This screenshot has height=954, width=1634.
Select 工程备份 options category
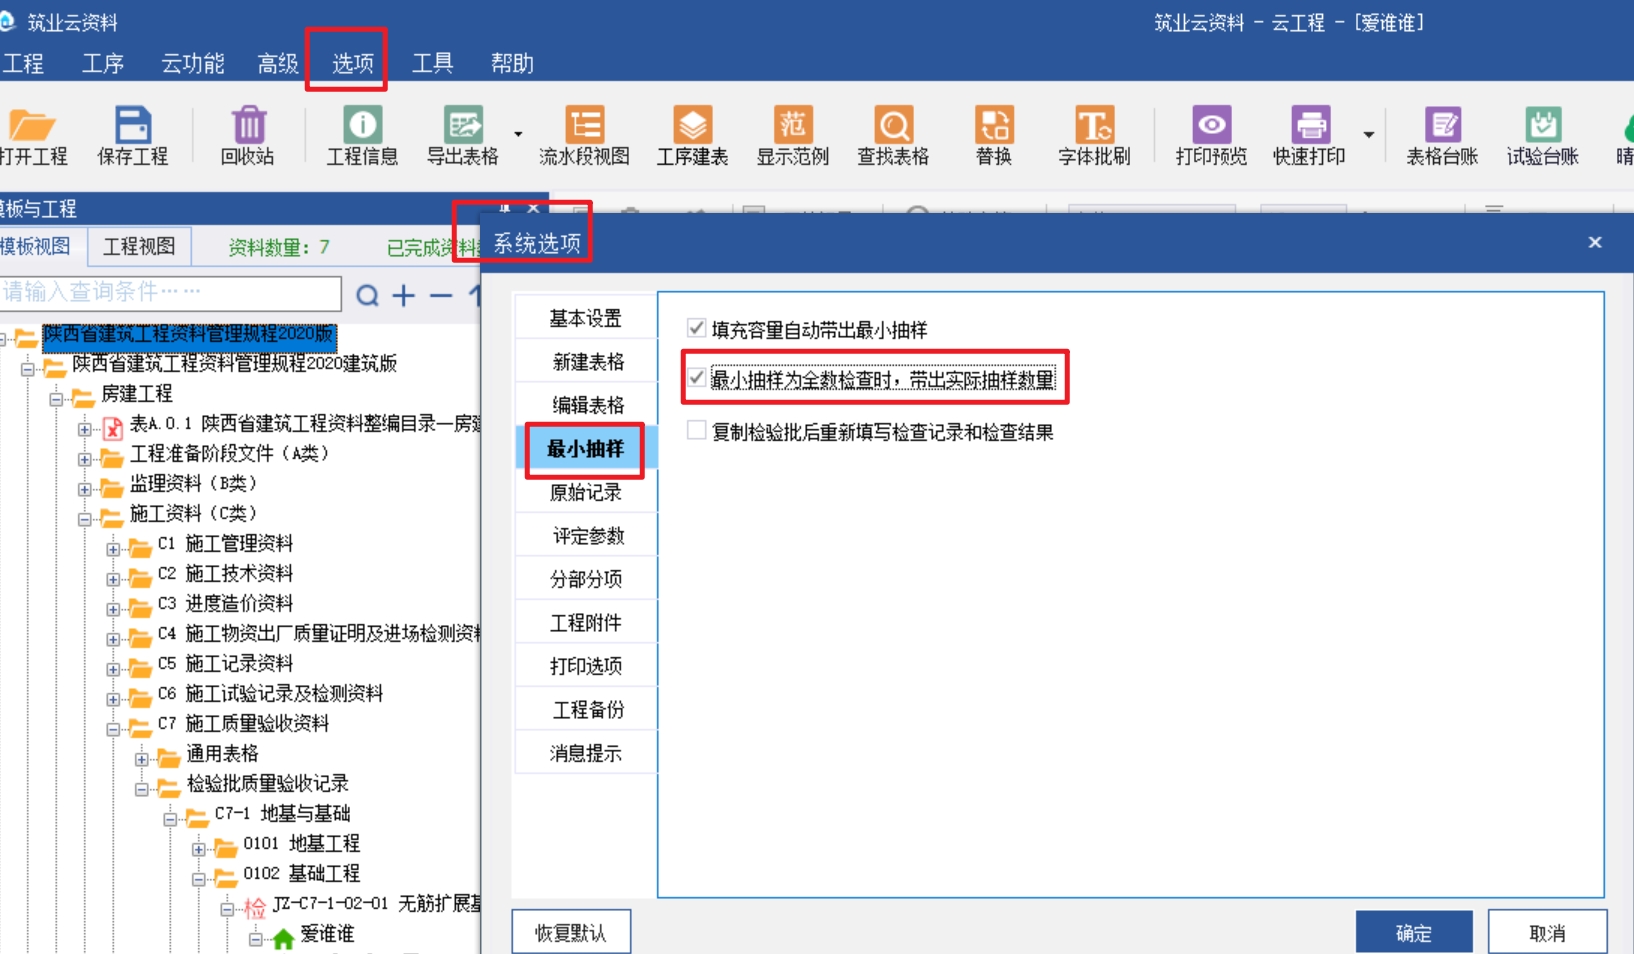click(586, 709)
